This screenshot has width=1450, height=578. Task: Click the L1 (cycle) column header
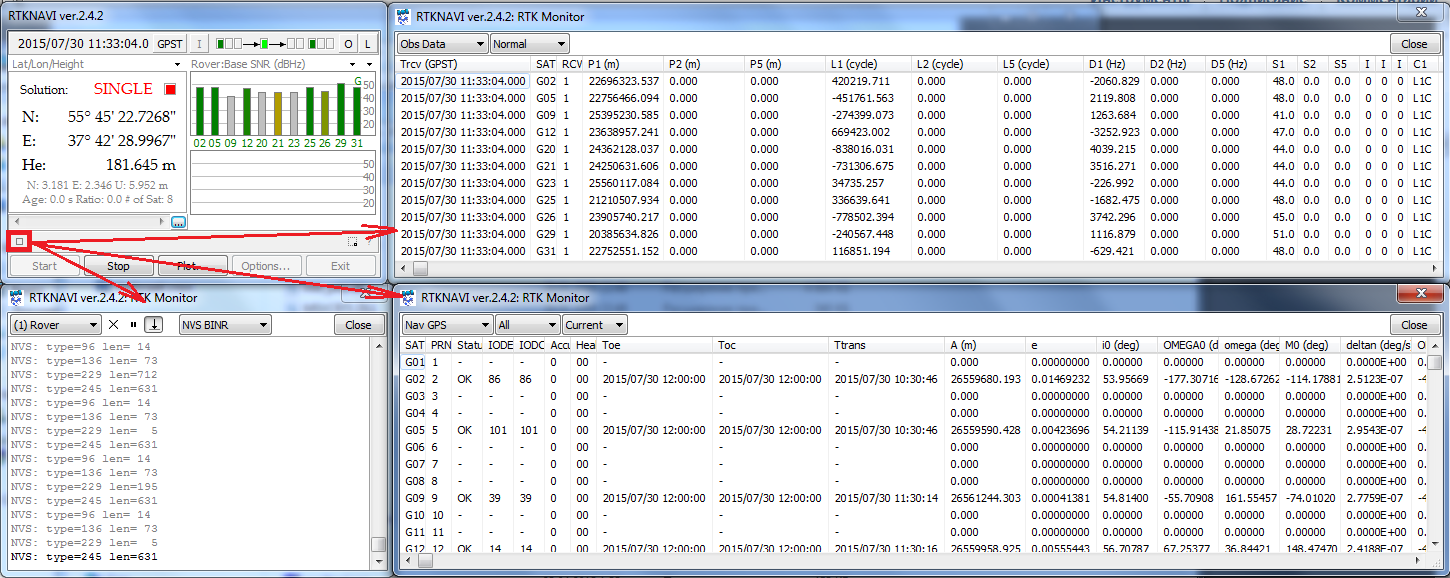868,64
